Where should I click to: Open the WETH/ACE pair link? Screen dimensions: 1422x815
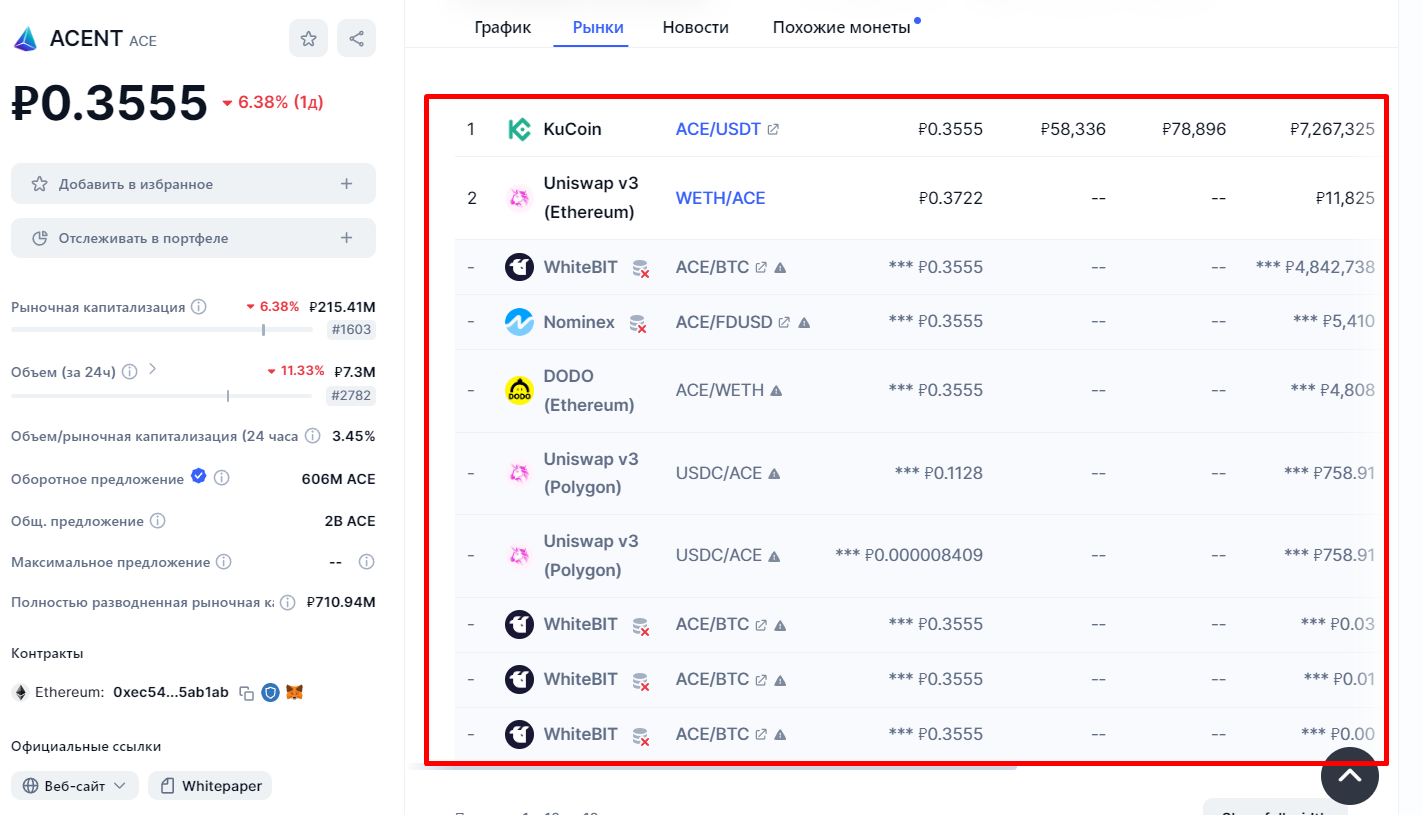[720, 198]
